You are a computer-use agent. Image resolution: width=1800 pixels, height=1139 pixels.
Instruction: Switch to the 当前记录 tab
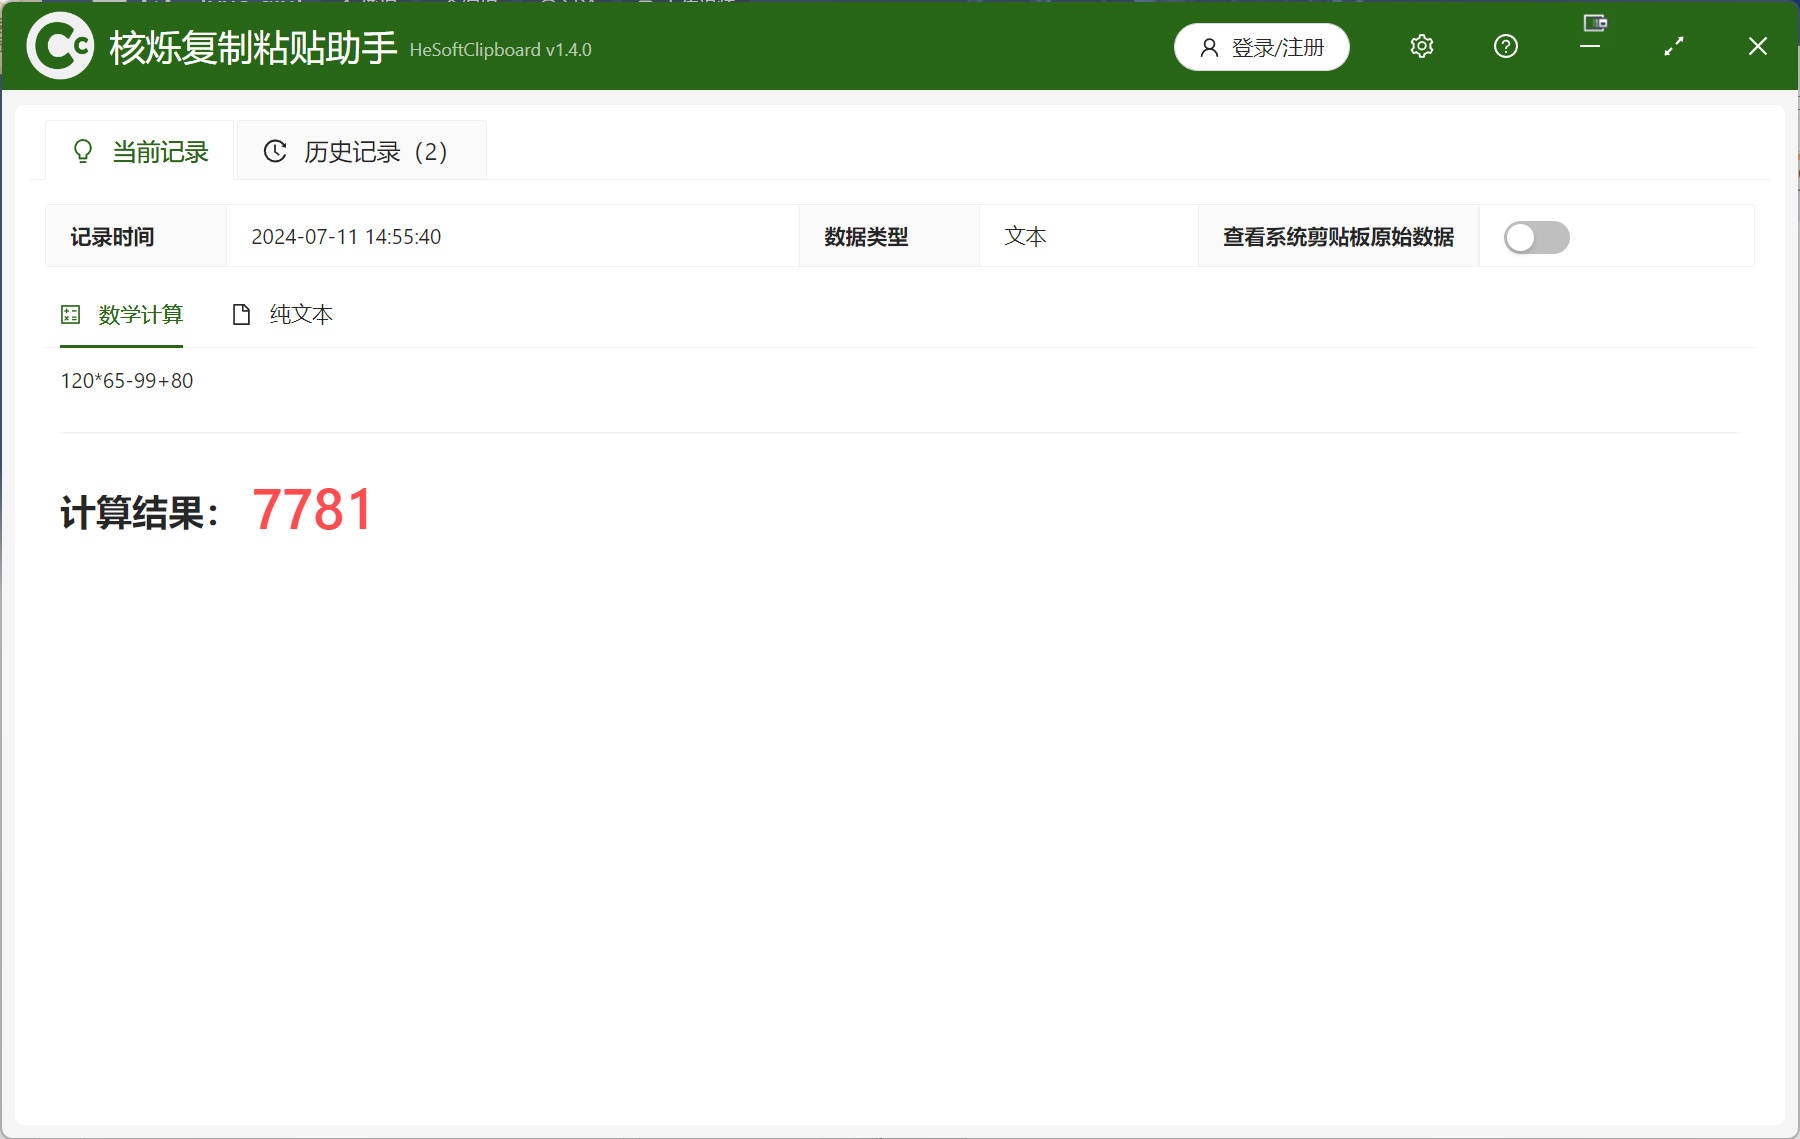coord(140,151)
